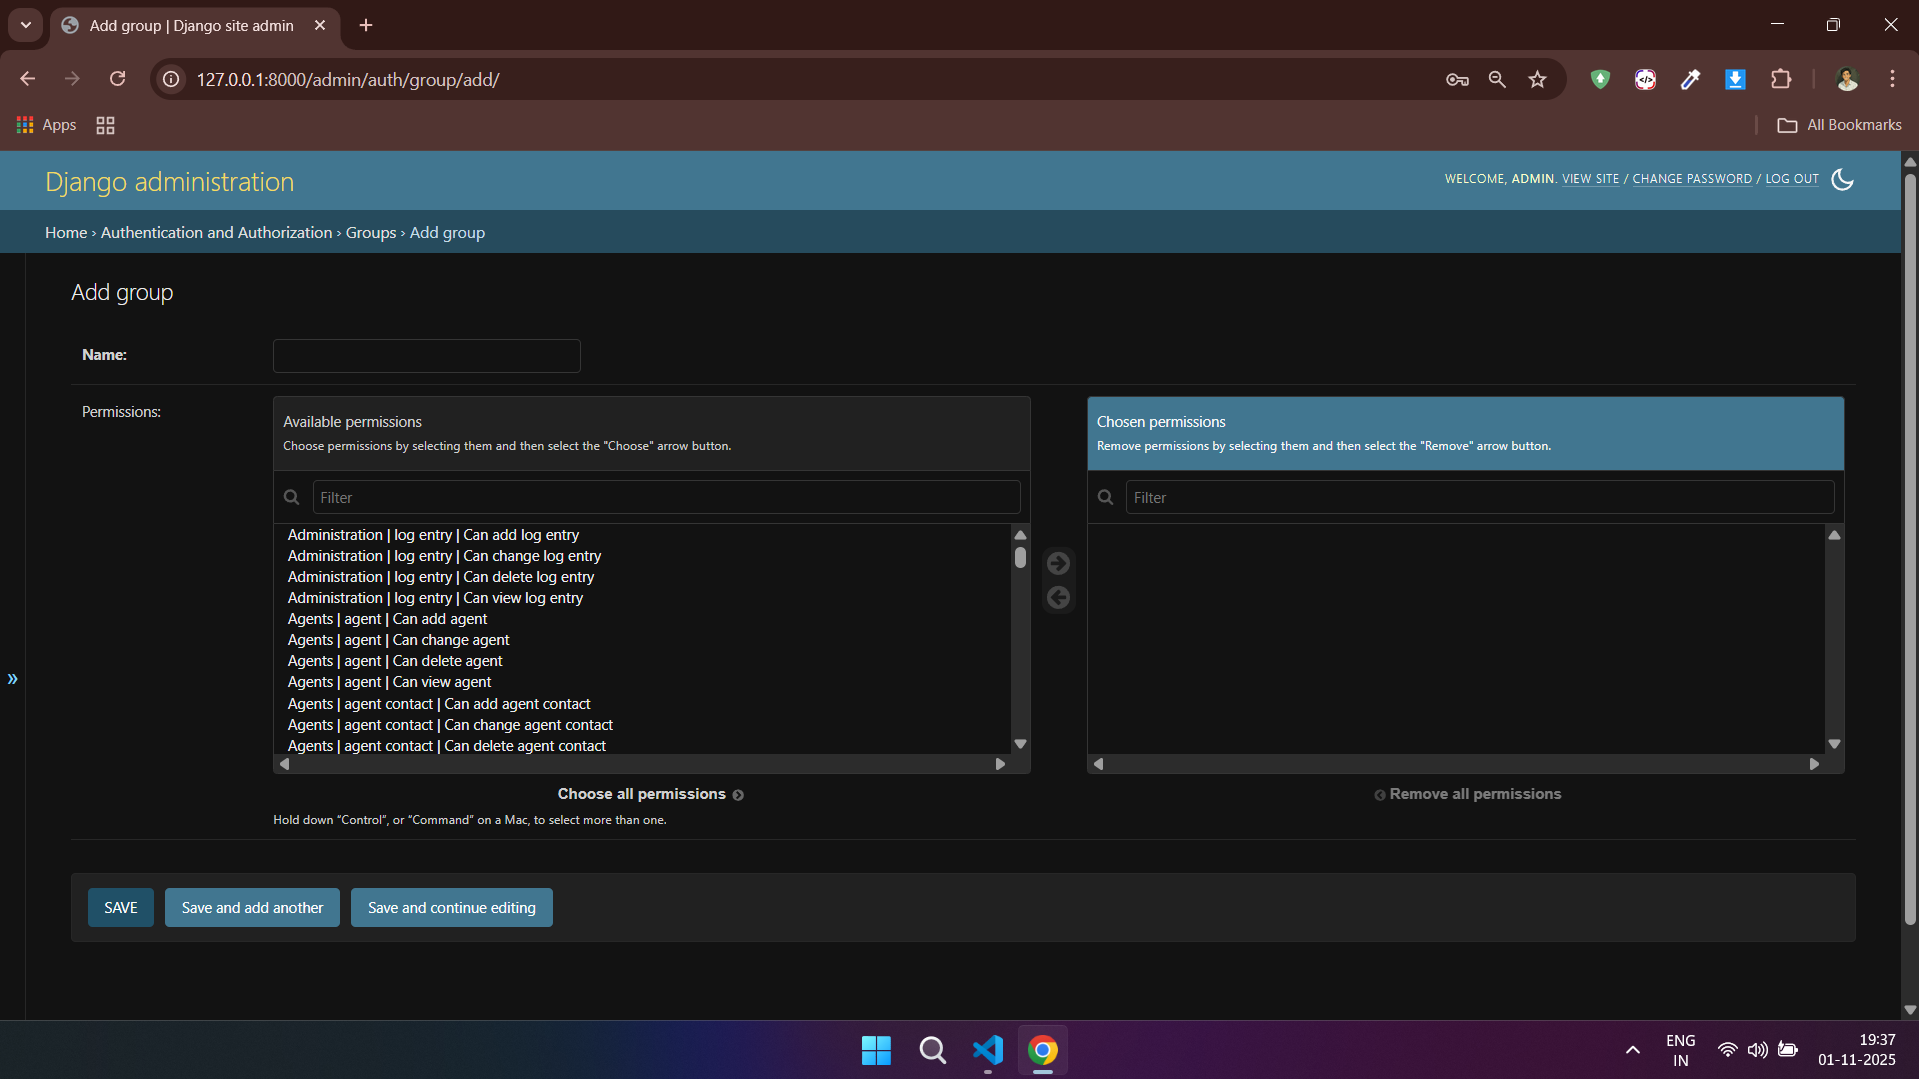Screen dimensions: 1919x1079
Task: Select 'Can change agent contact' permission
Action: point(643,725)
